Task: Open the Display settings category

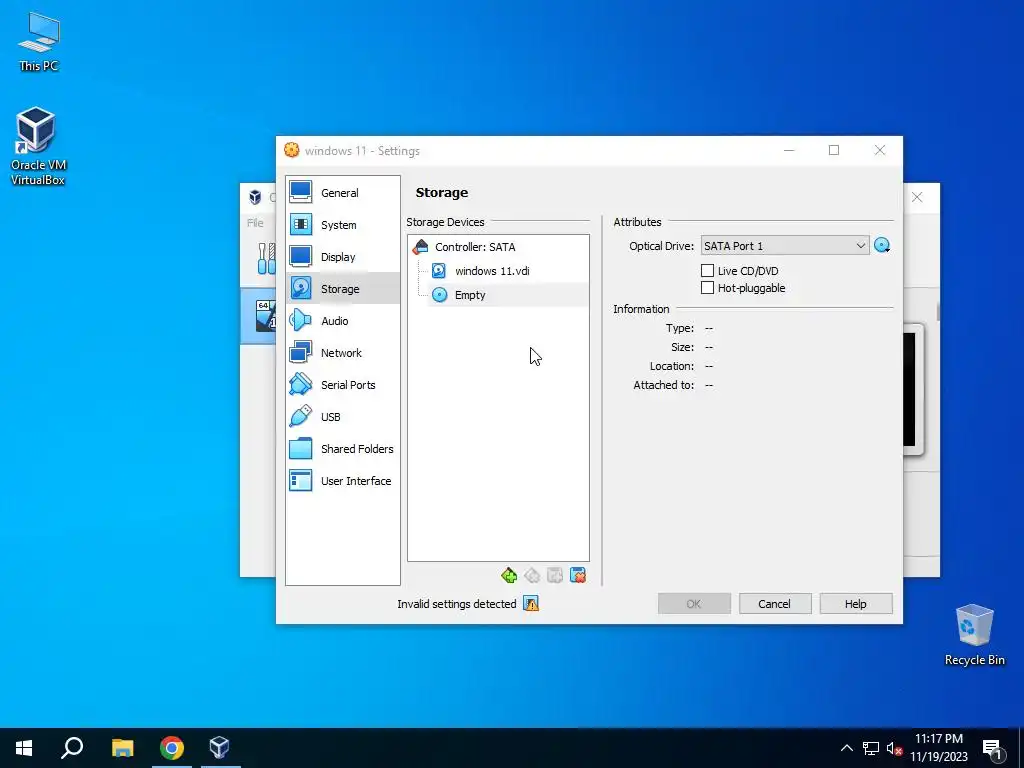Action: click(x=343, y=257)
